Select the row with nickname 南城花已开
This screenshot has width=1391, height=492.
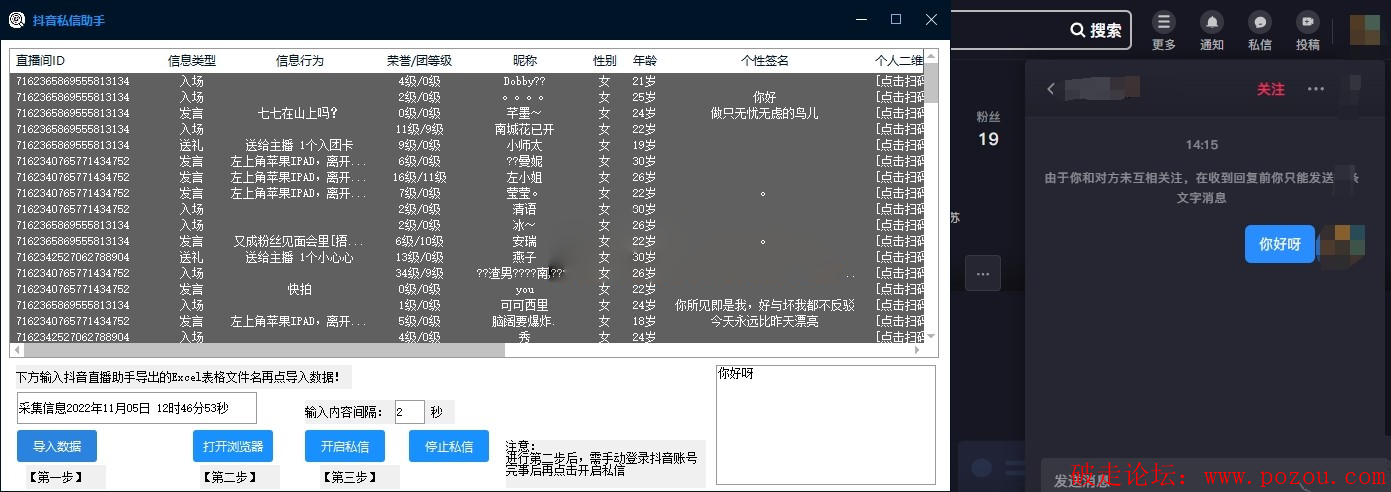pyautogui.click(x=467, y=129)
